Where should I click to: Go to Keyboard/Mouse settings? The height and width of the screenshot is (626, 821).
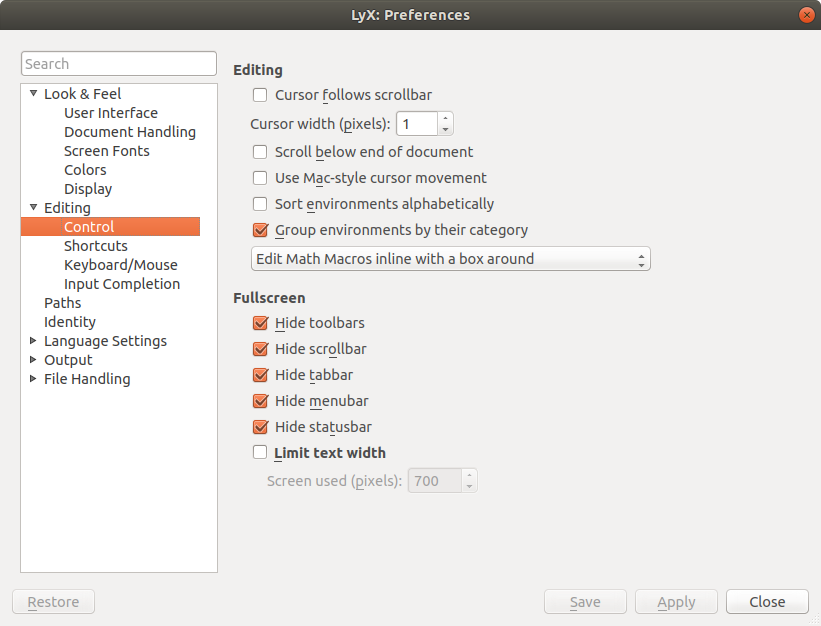tap(120, 265)
